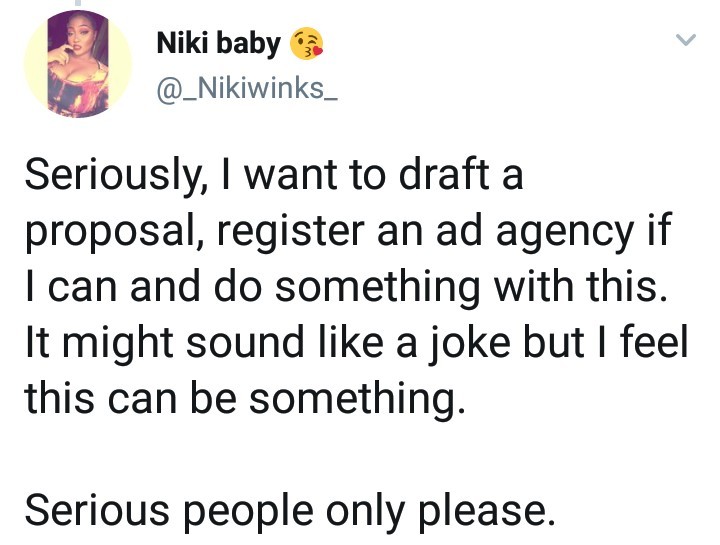Click Niki baby's profile picture
720x545 pixels.
click(x=77, y=64)
